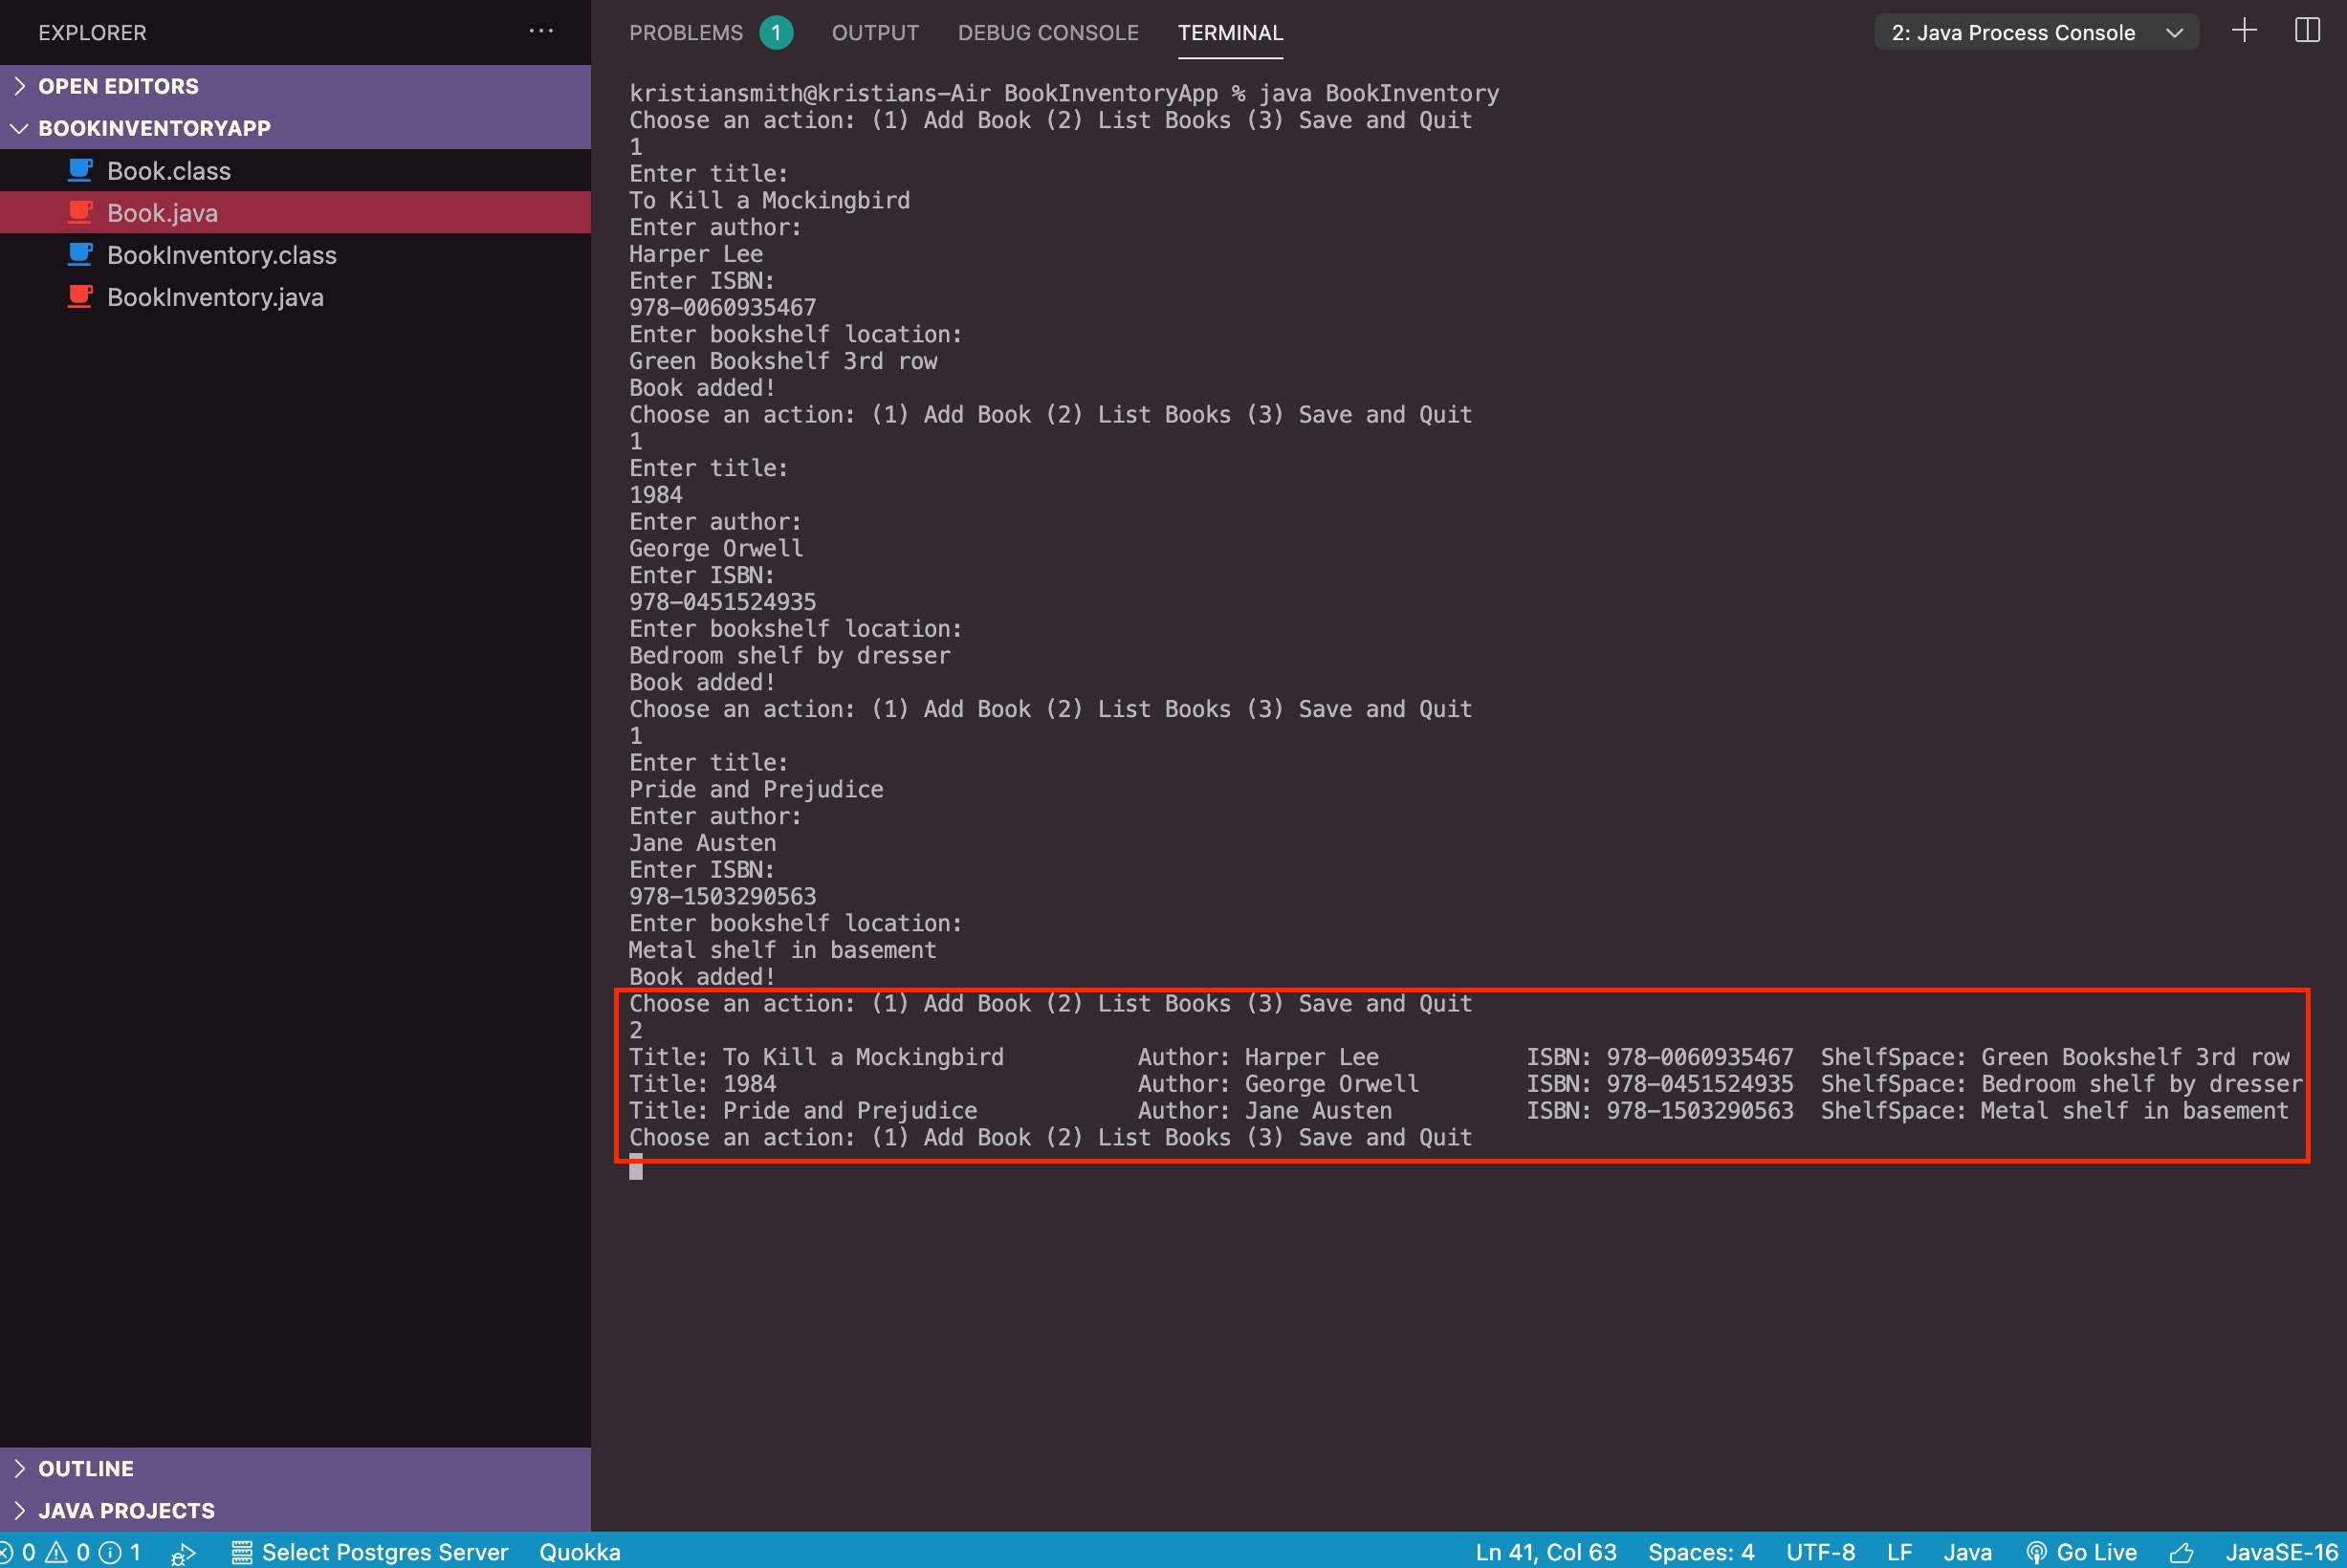The width and height of the screenshot is (2347, 1568).
Task: Open the Explorer more actions ellipsis
Action: [541, 31]
